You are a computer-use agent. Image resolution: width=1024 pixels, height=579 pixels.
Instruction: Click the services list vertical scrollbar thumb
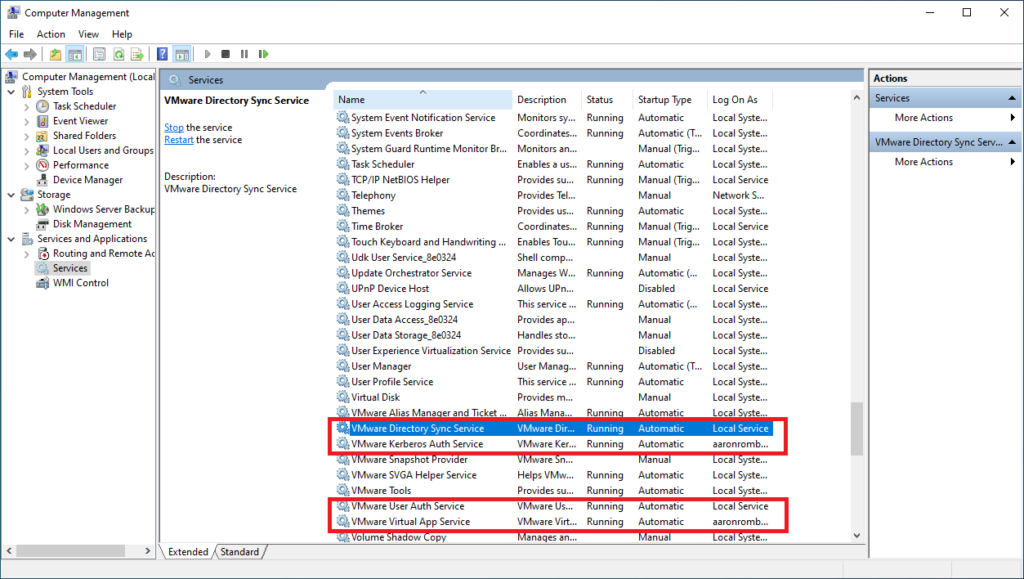pyautogui.click(x=856, y=428)
